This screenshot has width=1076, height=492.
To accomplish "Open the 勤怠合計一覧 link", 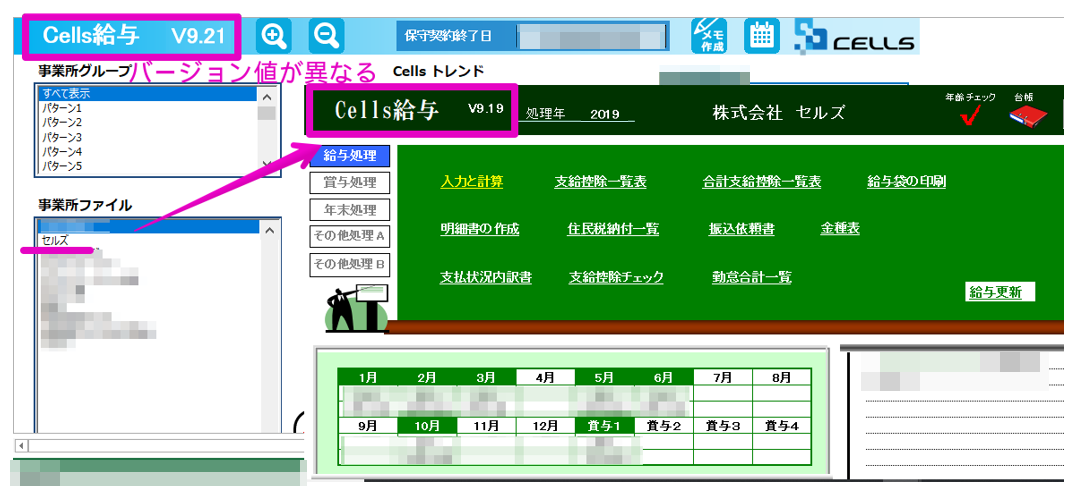I will coord(752,277).
